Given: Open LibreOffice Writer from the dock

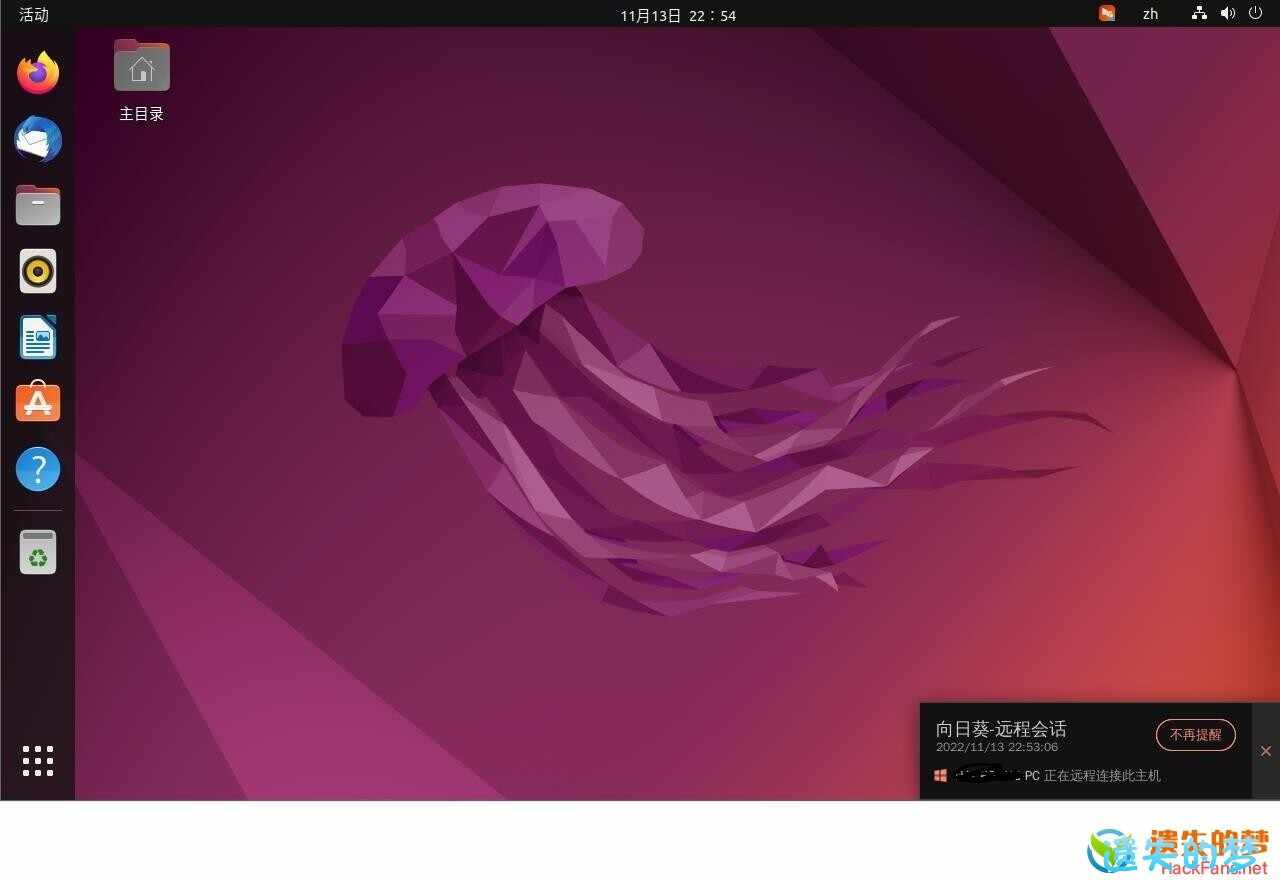Looking at the screenshot, I should (x=38, y=337).
